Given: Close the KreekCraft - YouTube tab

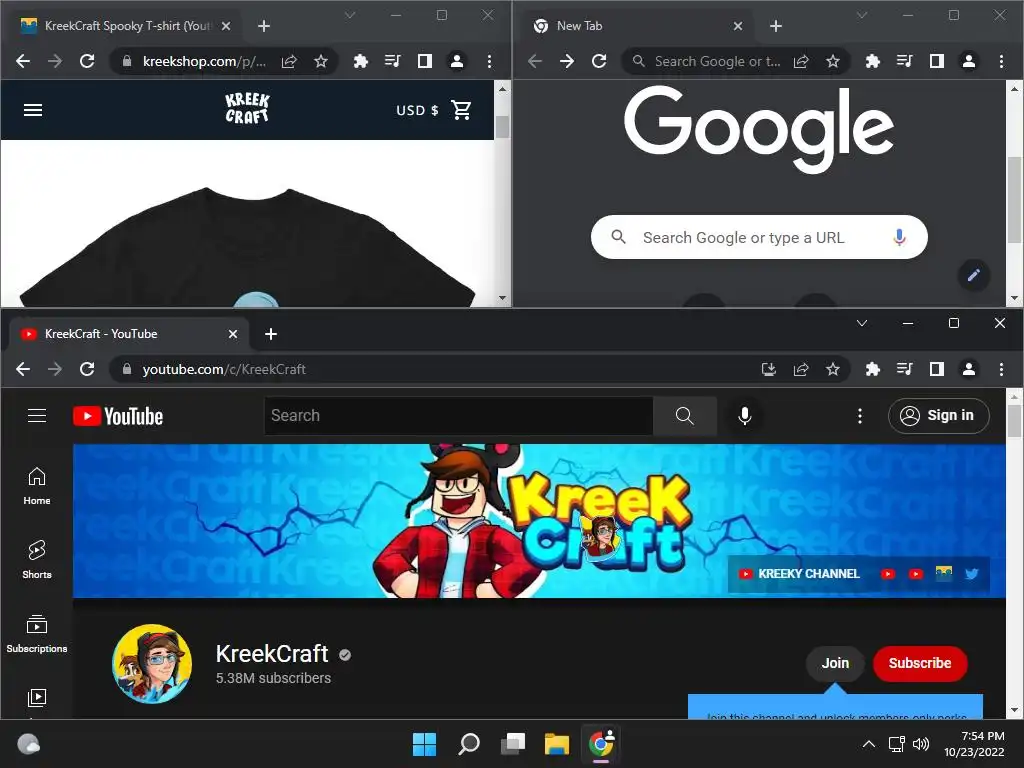Looking at the screenshot, I should [x=233, y=334].
